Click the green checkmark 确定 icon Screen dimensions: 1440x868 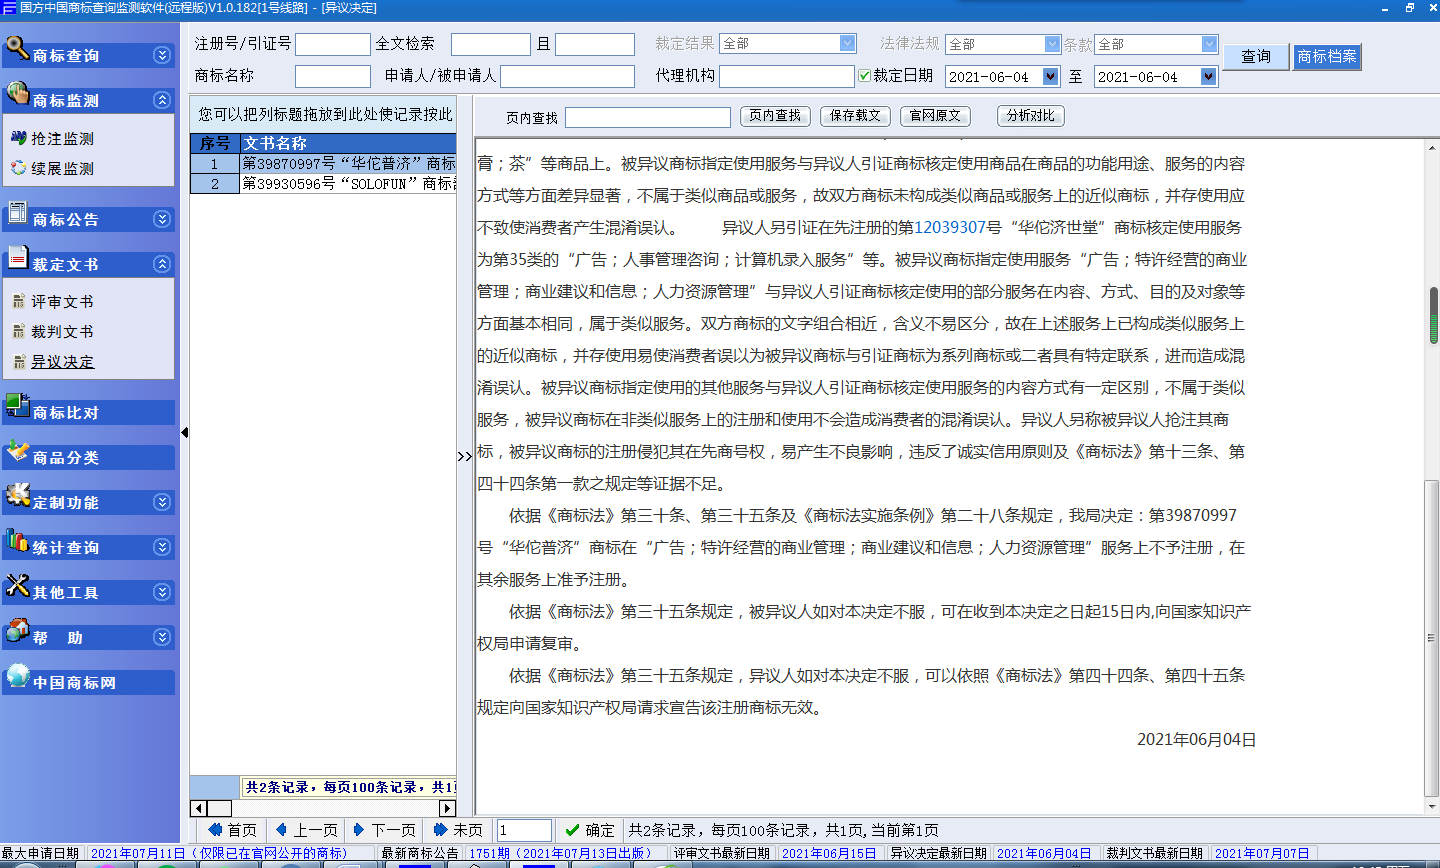[x=572, y=830]
